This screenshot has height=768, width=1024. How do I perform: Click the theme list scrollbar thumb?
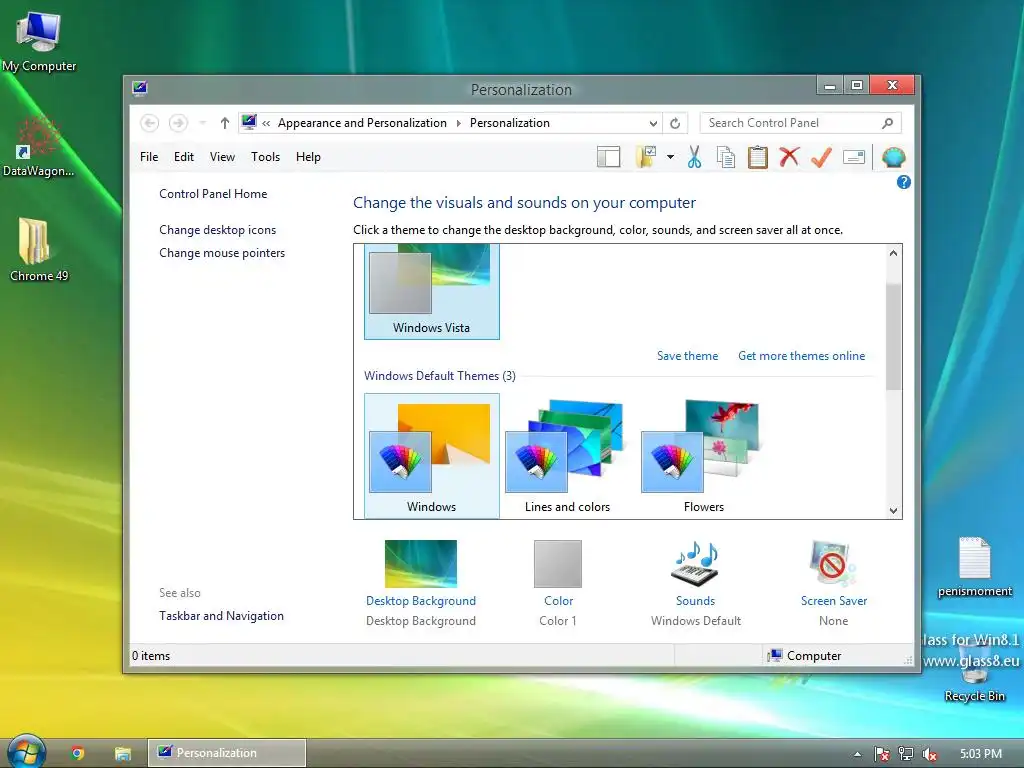click(x=893, y=336)
